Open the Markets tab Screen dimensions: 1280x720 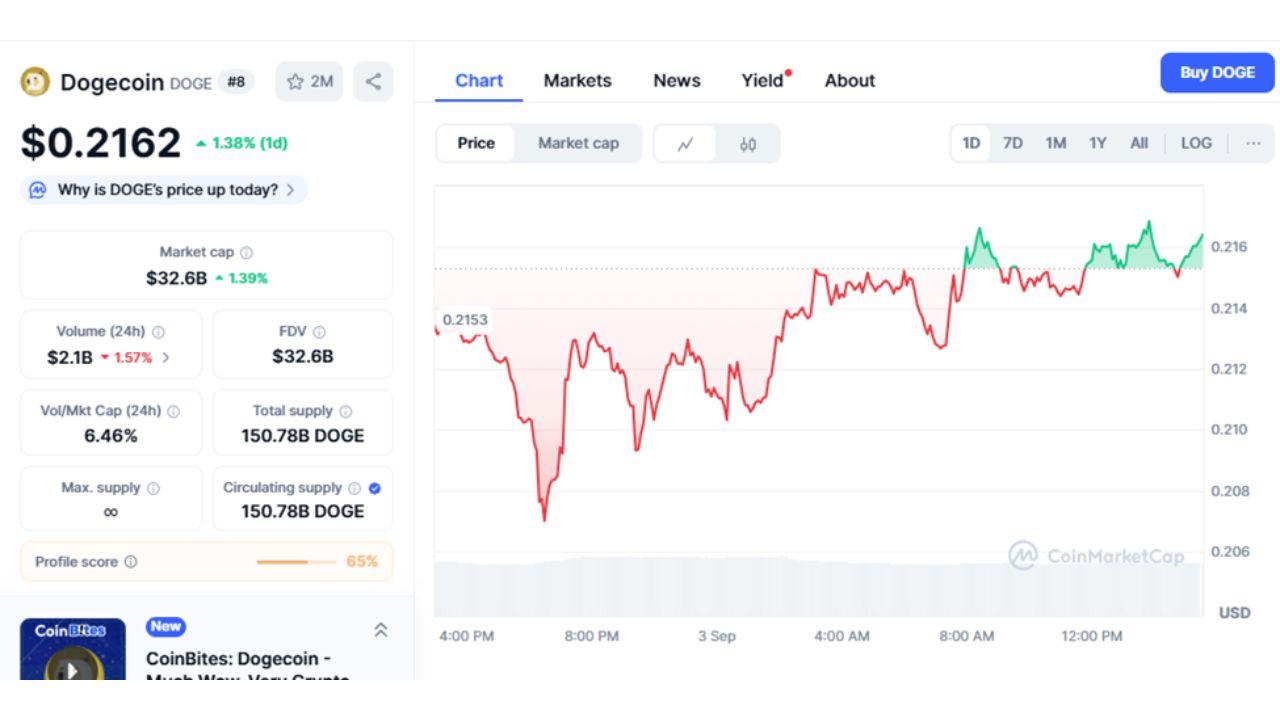(x=577, y=81)
